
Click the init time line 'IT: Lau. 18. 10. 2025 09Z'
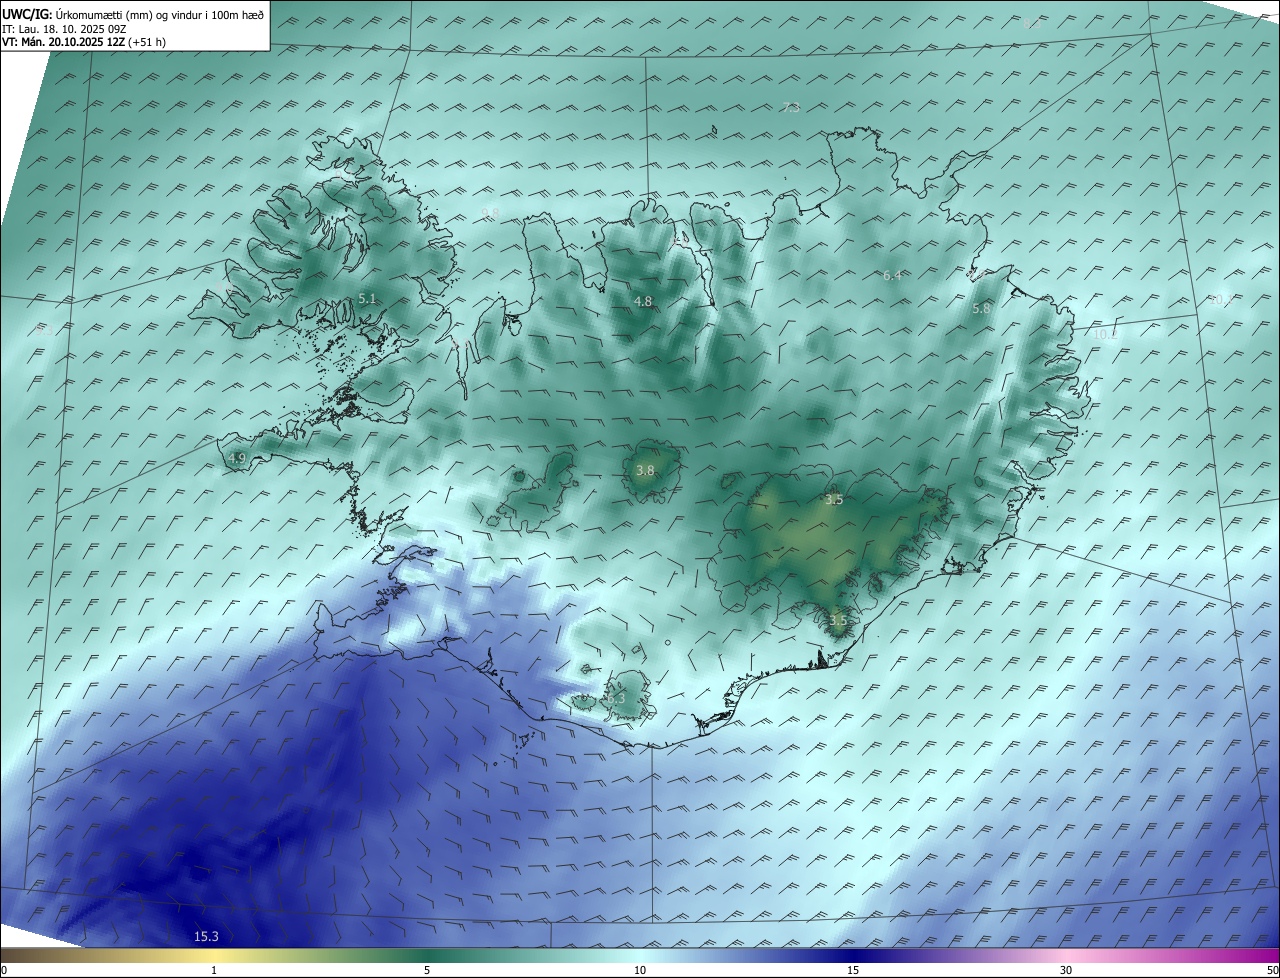click(x=64, y=29)
